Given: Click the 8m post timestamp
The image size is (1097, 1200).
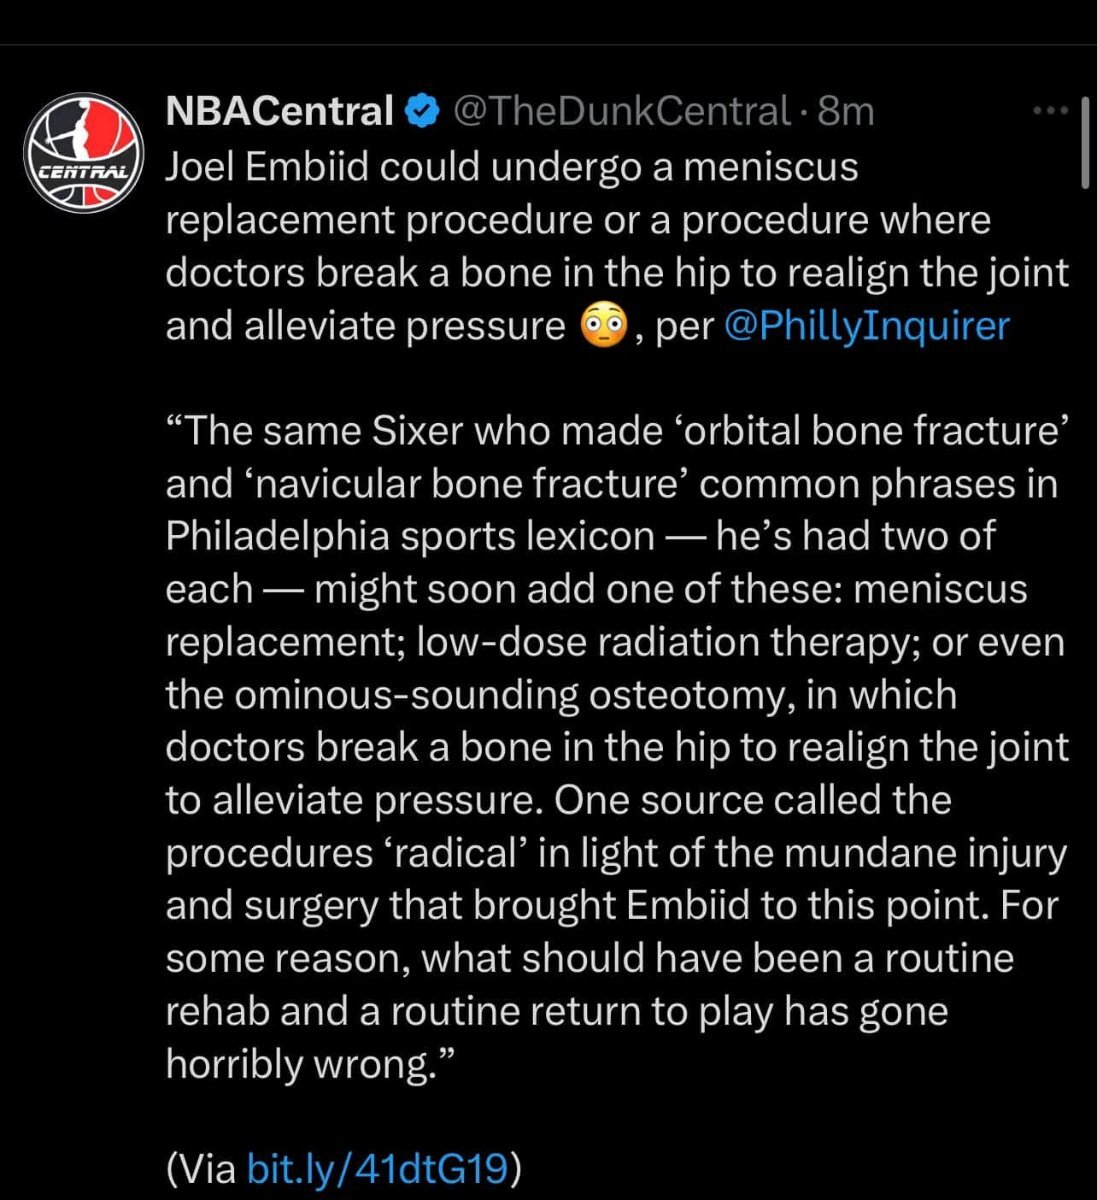Looking at the screenshot, I should click(845, 111).
